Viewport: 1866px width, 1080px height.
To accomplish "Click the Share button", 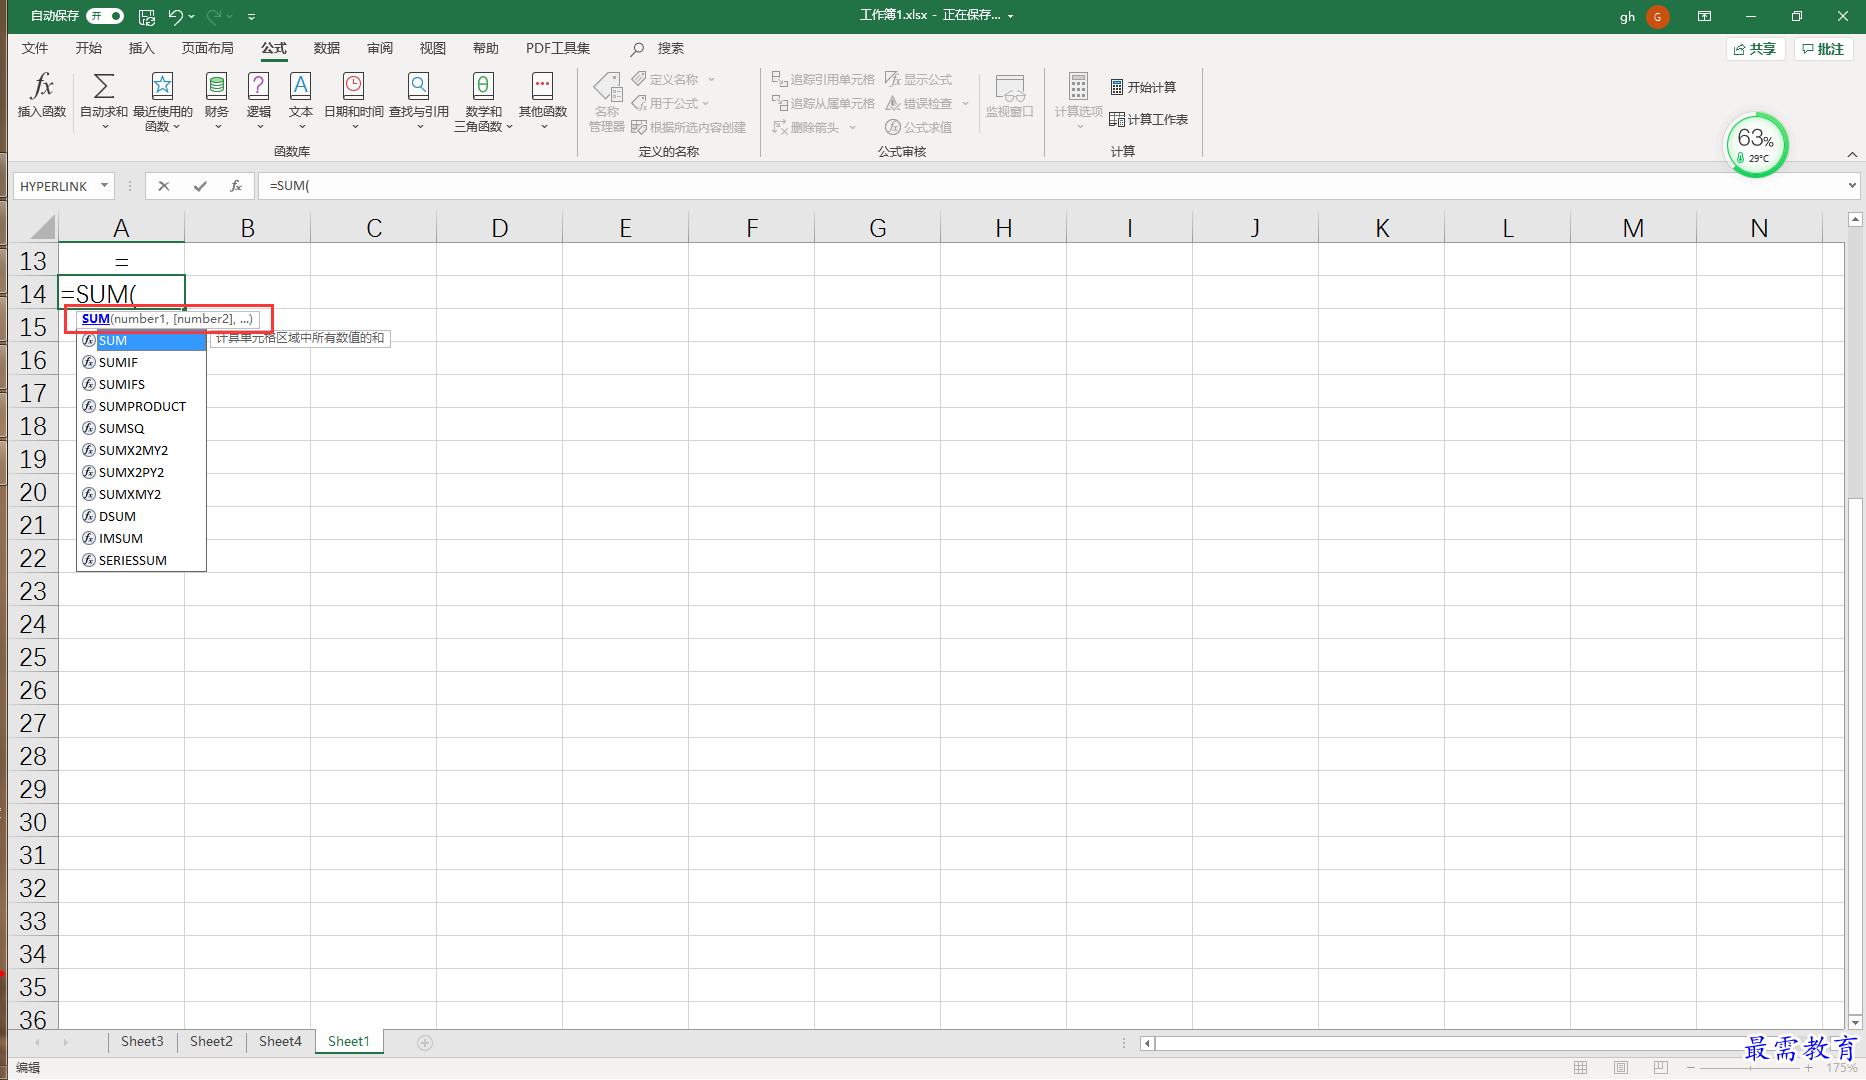I will coord(1756,49).
